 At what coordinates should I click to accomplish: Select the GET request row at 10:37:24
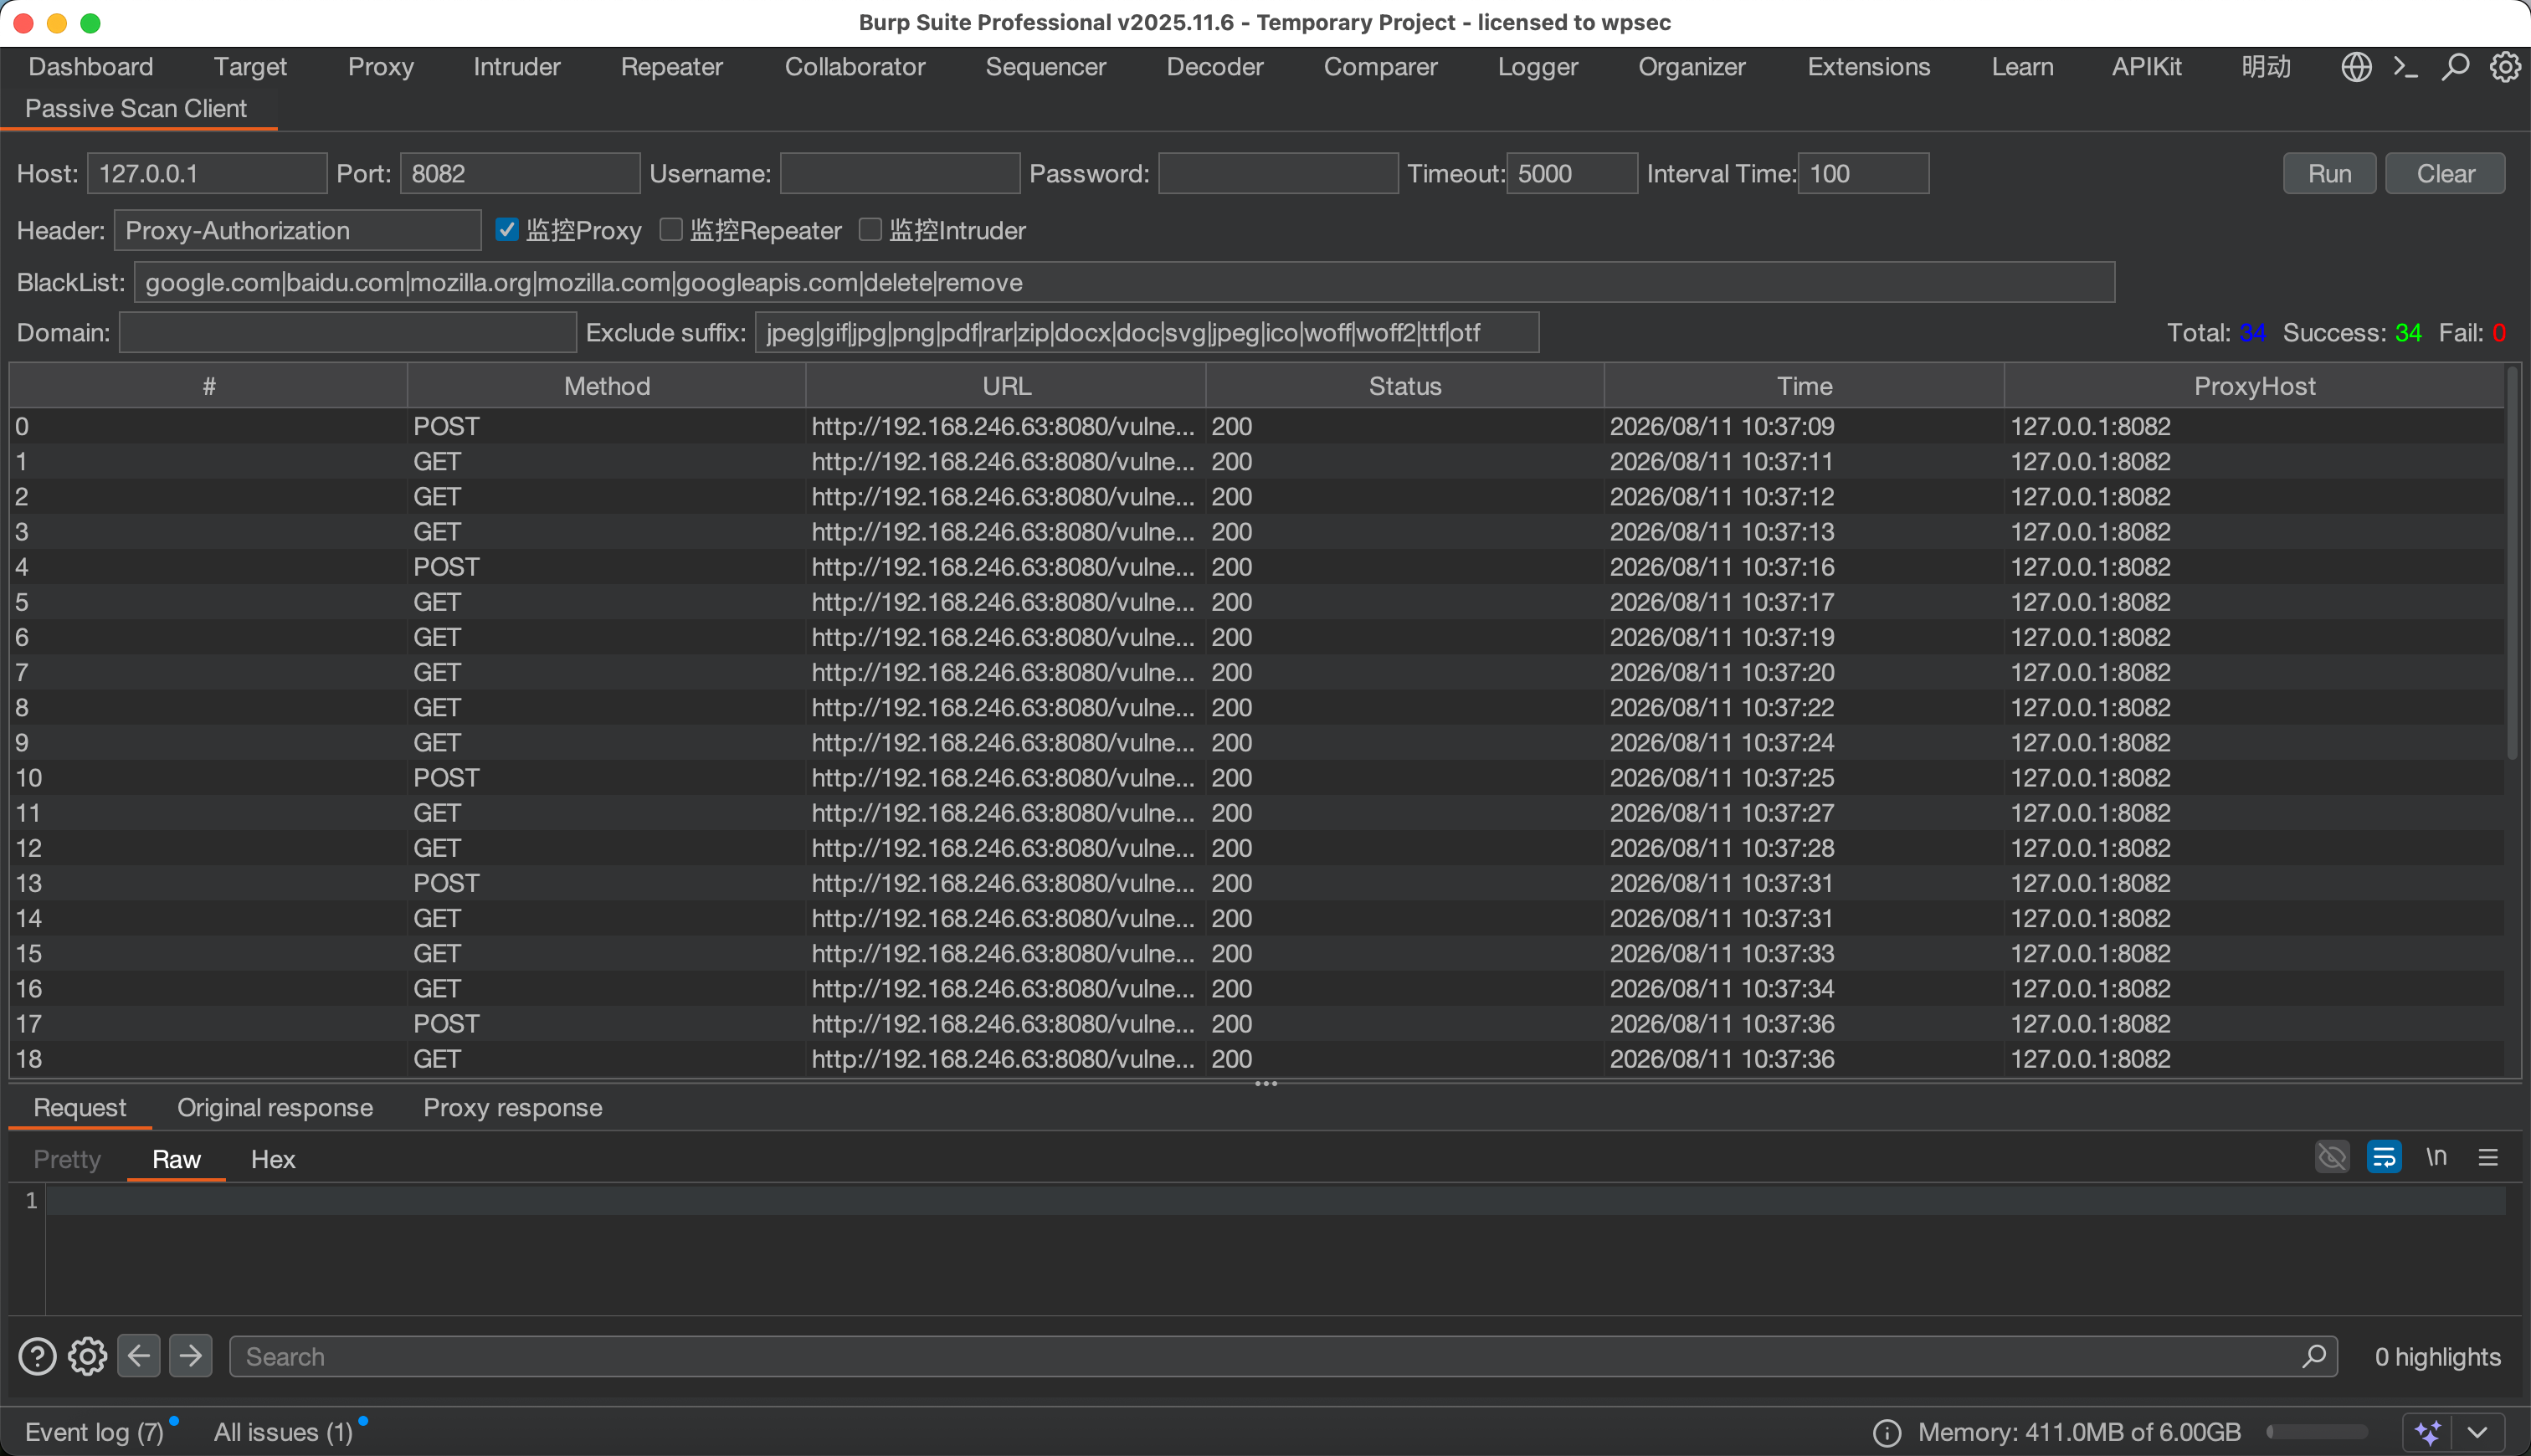[1257, 743]
